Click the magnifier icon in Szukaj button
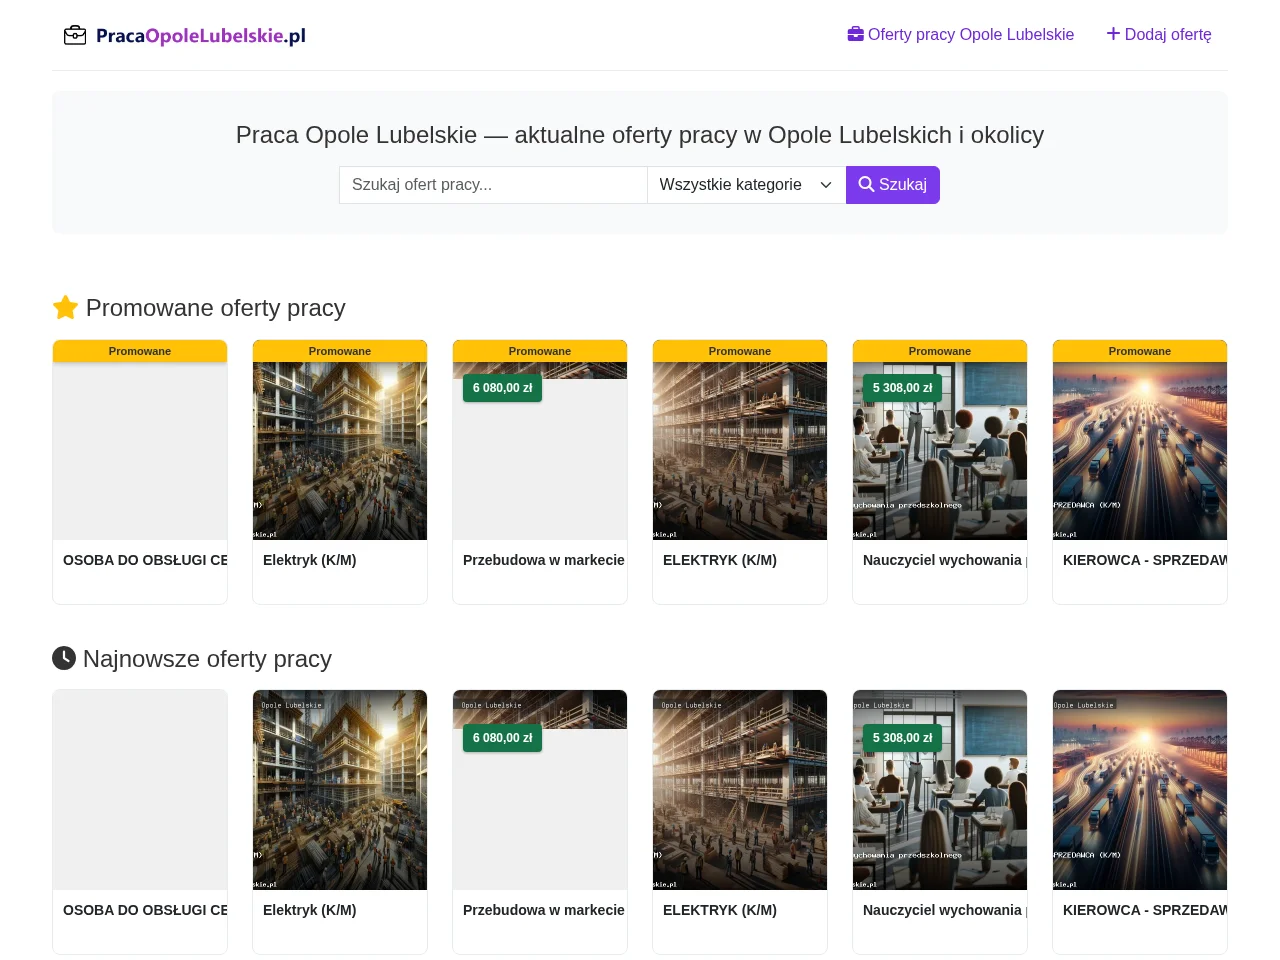 point(866,184)
